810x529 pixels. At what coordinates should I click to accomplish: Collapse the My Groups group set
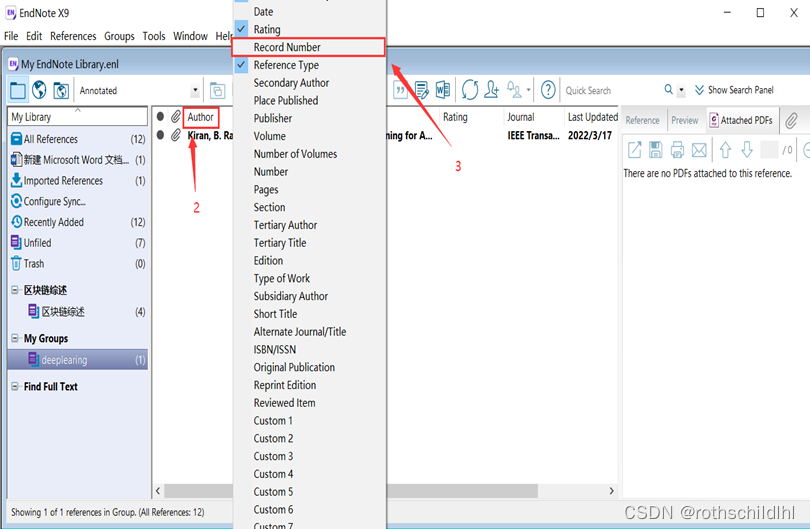click(15, 338)
